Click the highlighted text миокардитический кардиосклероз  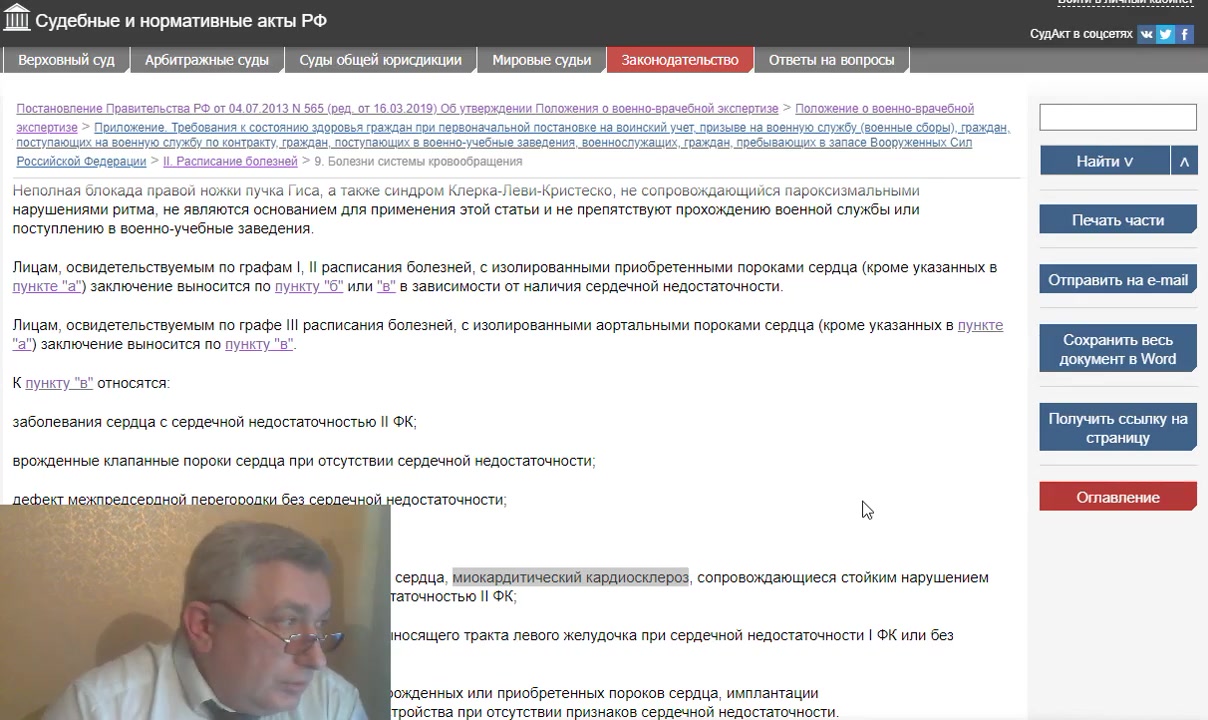point(570,577)
